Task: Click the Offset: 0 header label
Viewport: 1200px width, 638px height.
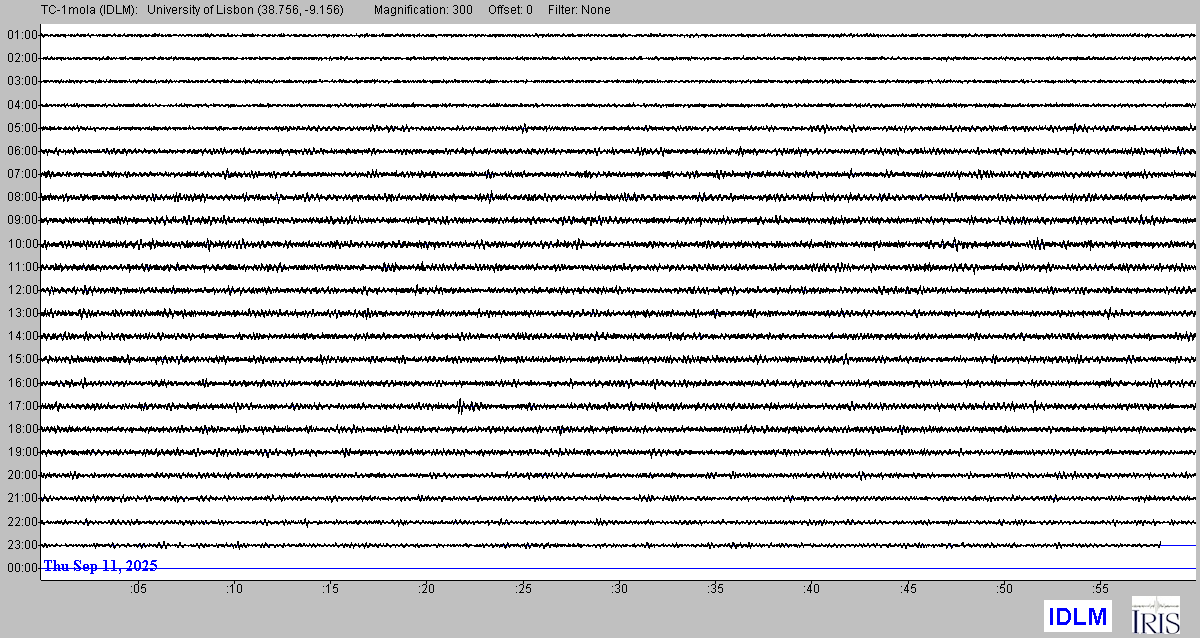Action: point(510,10)
